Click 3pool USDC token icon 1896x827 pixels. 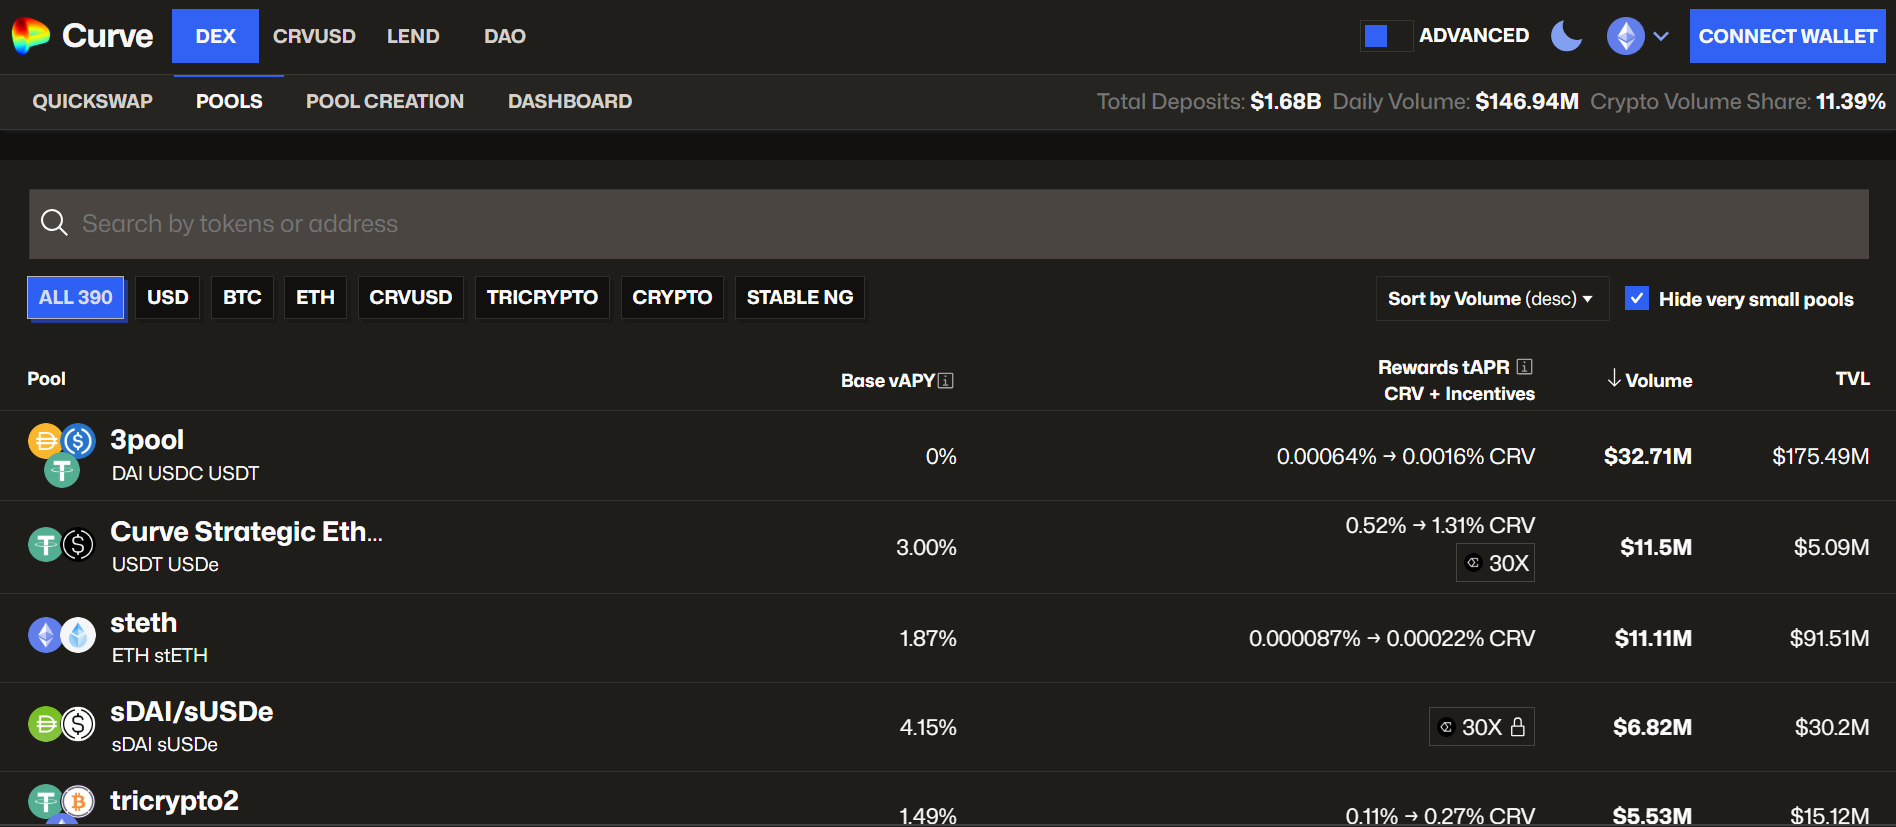[79, 440]
